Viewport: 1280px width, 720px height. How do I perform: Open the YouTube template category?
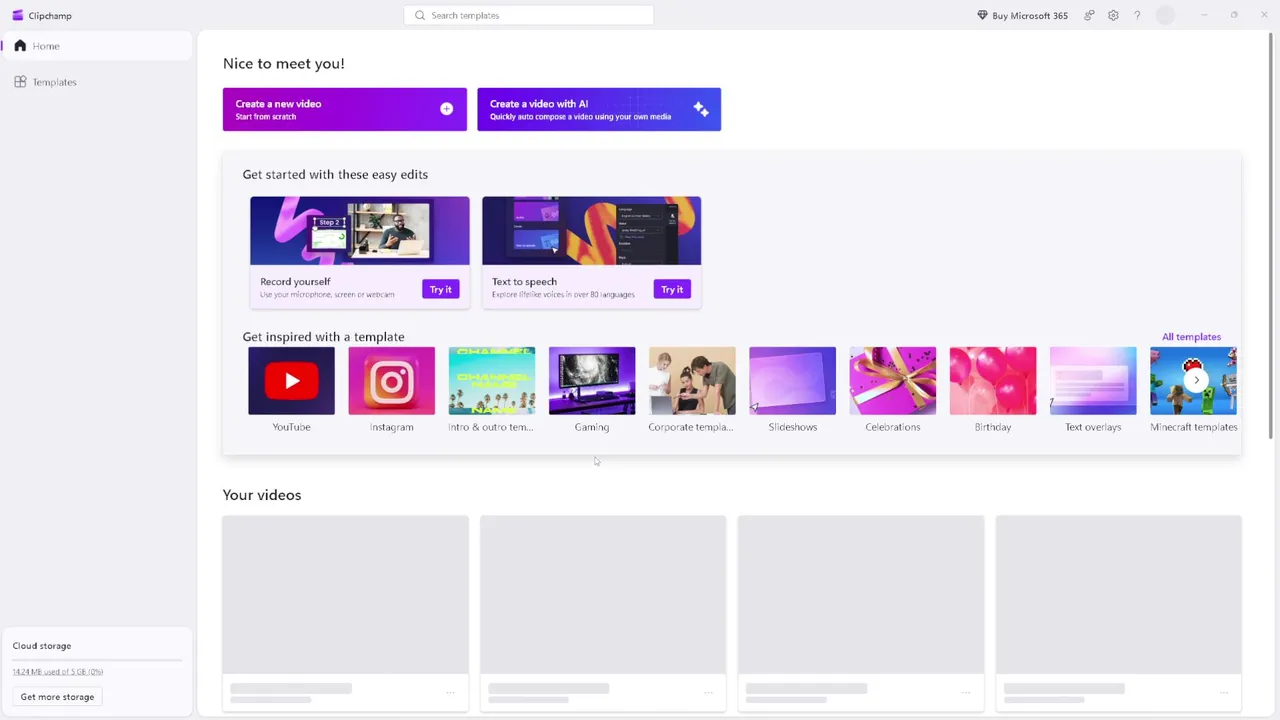coord(291,390)
